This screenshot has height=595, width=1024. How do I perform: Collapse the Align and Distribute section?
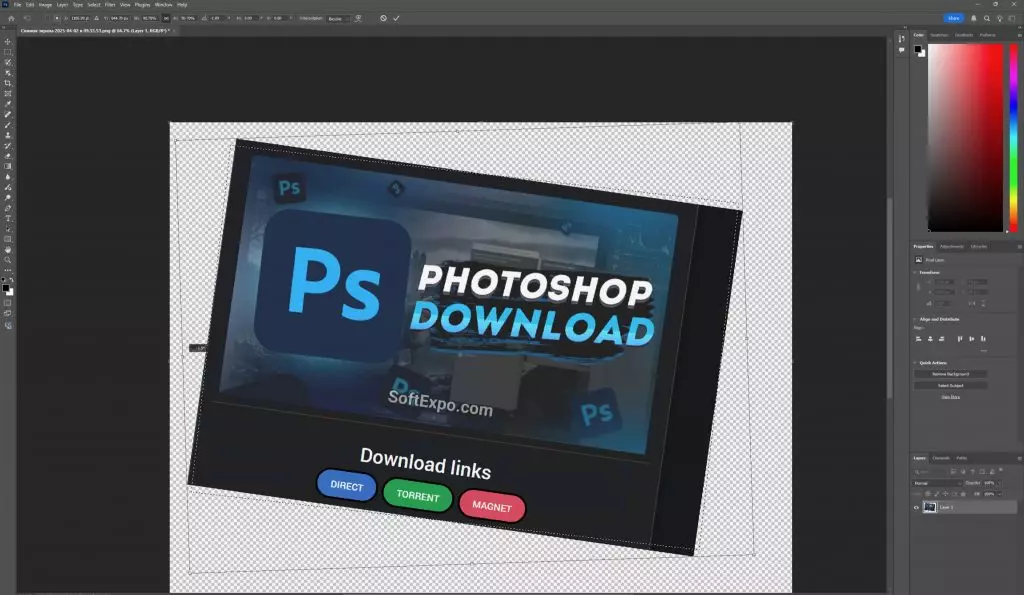(915, 319)
